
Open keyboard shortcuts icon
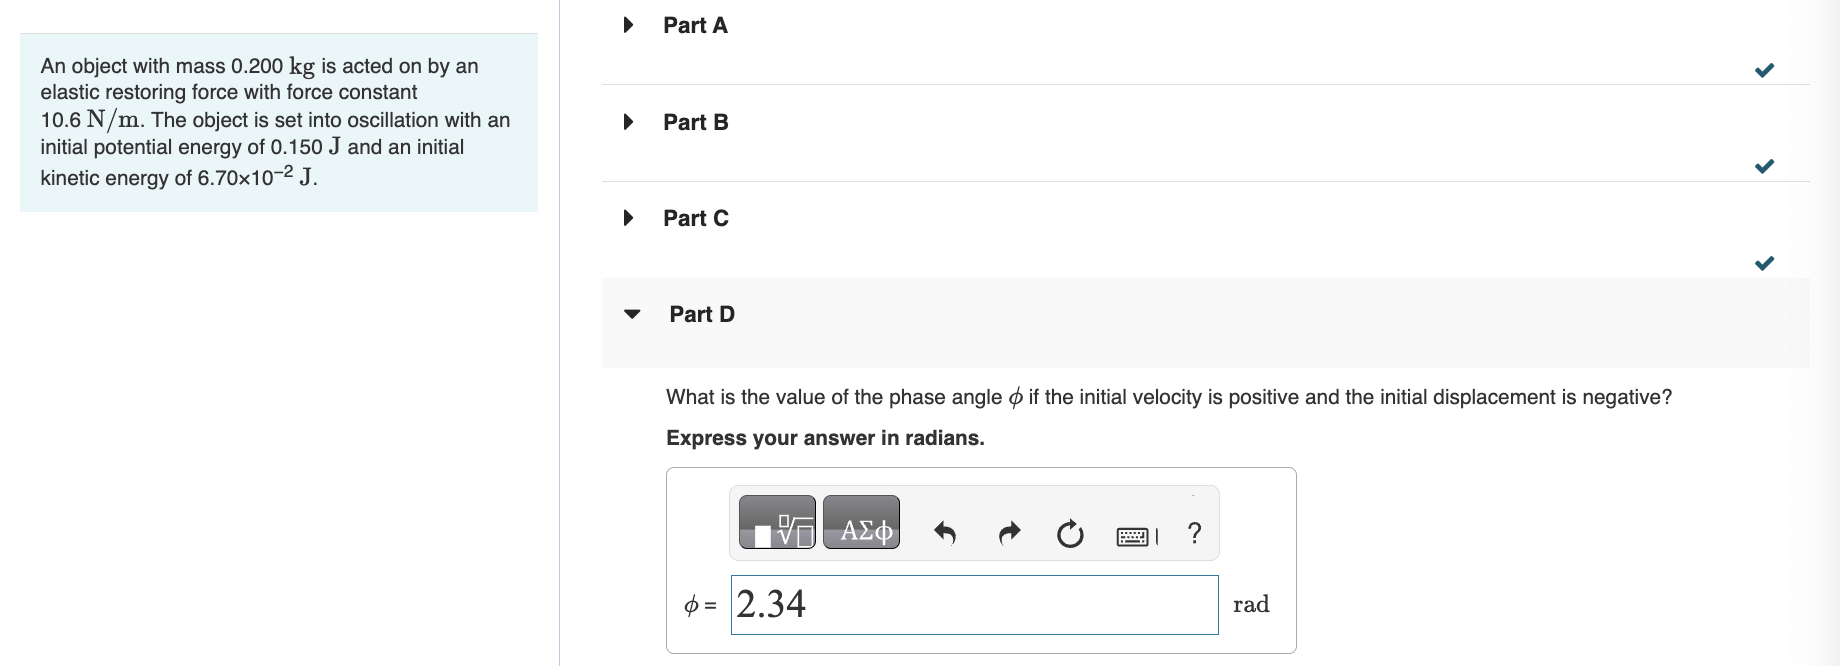(1135, 536)
